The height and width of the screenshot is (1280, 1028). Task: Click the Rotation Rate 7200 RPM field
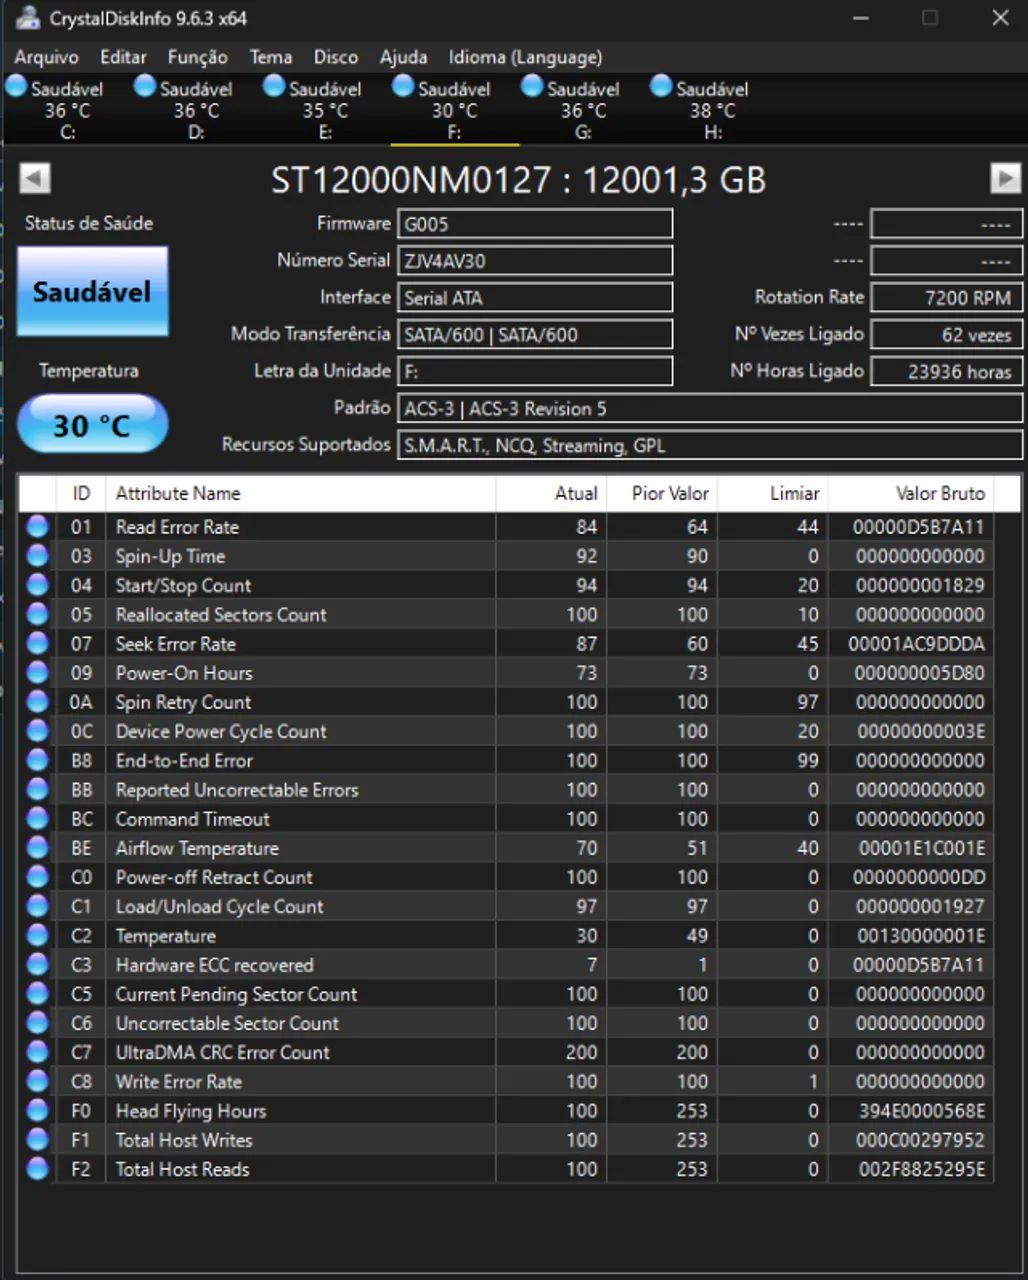pyautogui.click(x=947, y=298)
